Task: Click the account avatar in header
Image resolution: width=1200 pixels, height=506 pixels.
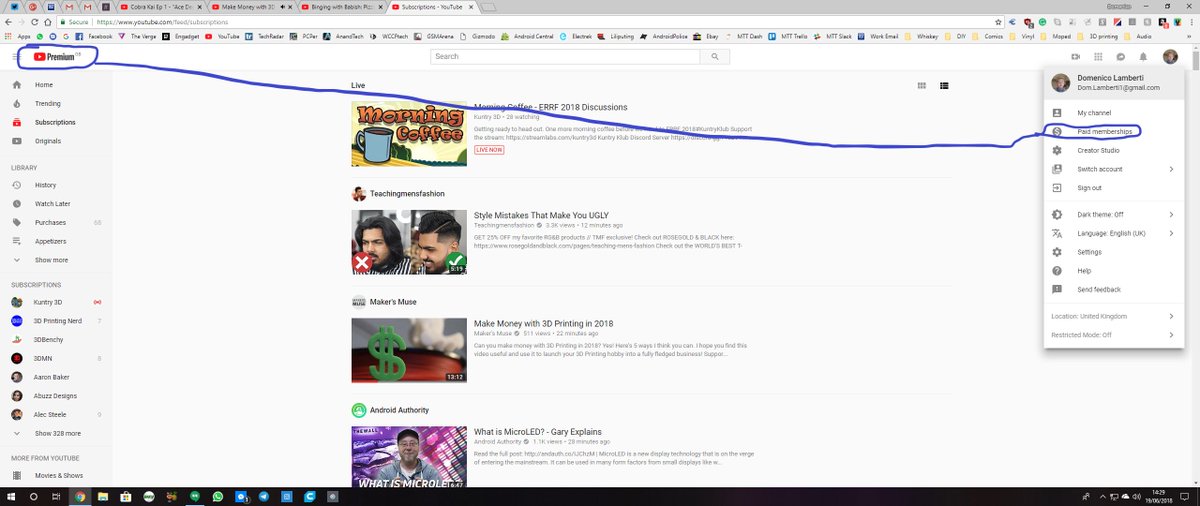Action: click(x=1170, y=57)
